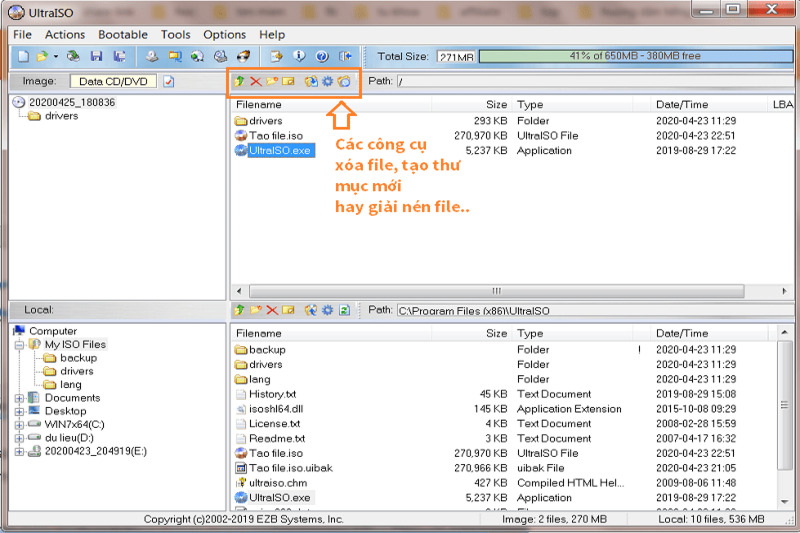This screenshot has height=533, width=800.
Task: Open the Bootable menu
Action: 123,34
